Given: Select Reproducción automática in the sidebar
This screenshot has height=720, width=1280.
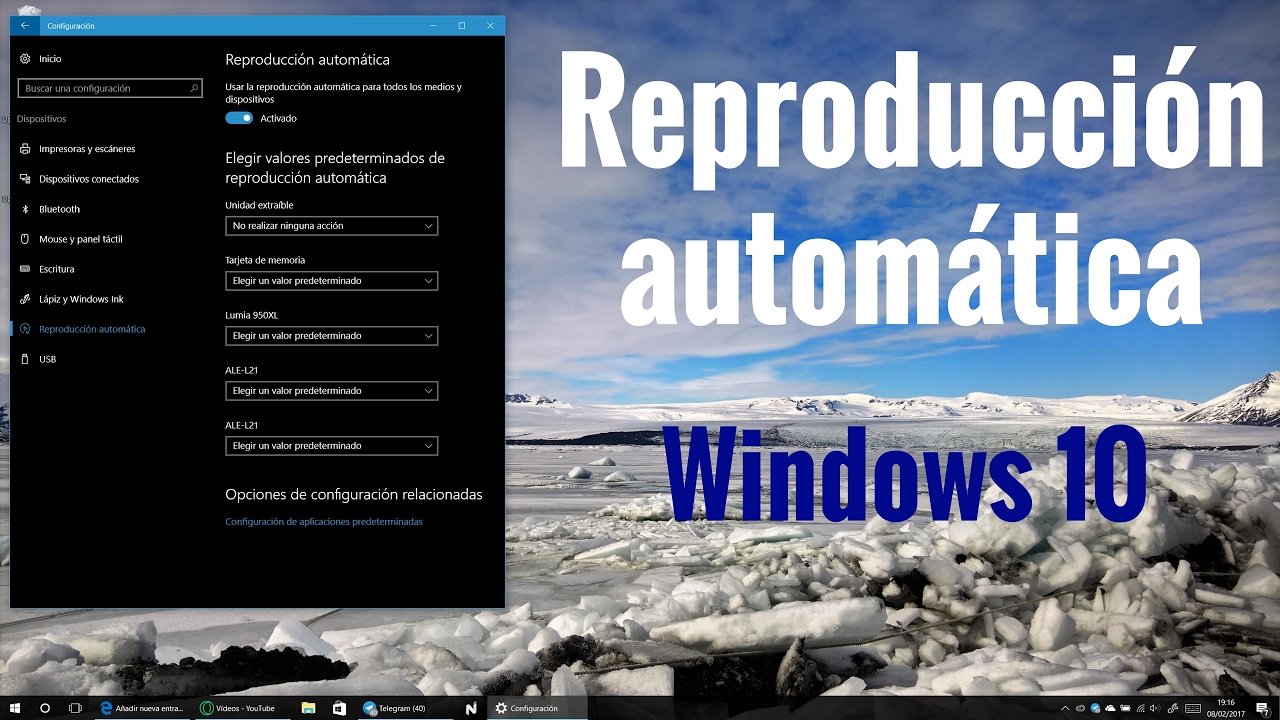Looking at the screenshot, I should [92, 329].
